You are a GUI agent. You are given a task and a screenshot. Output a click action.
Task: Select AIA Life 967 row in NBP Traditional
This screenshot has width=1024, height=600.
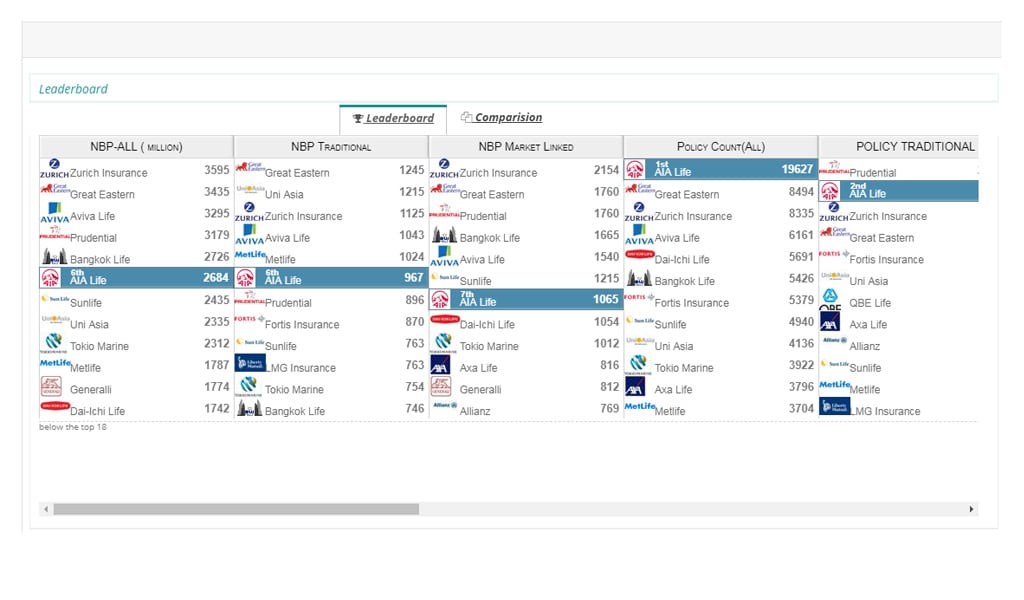(330, 277)
